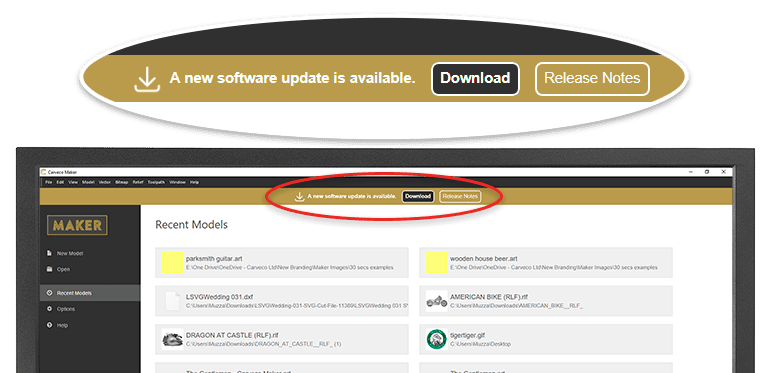This screenshot has height=373, width=772.
Task: Open the File menu
Action: click(49, 182)
